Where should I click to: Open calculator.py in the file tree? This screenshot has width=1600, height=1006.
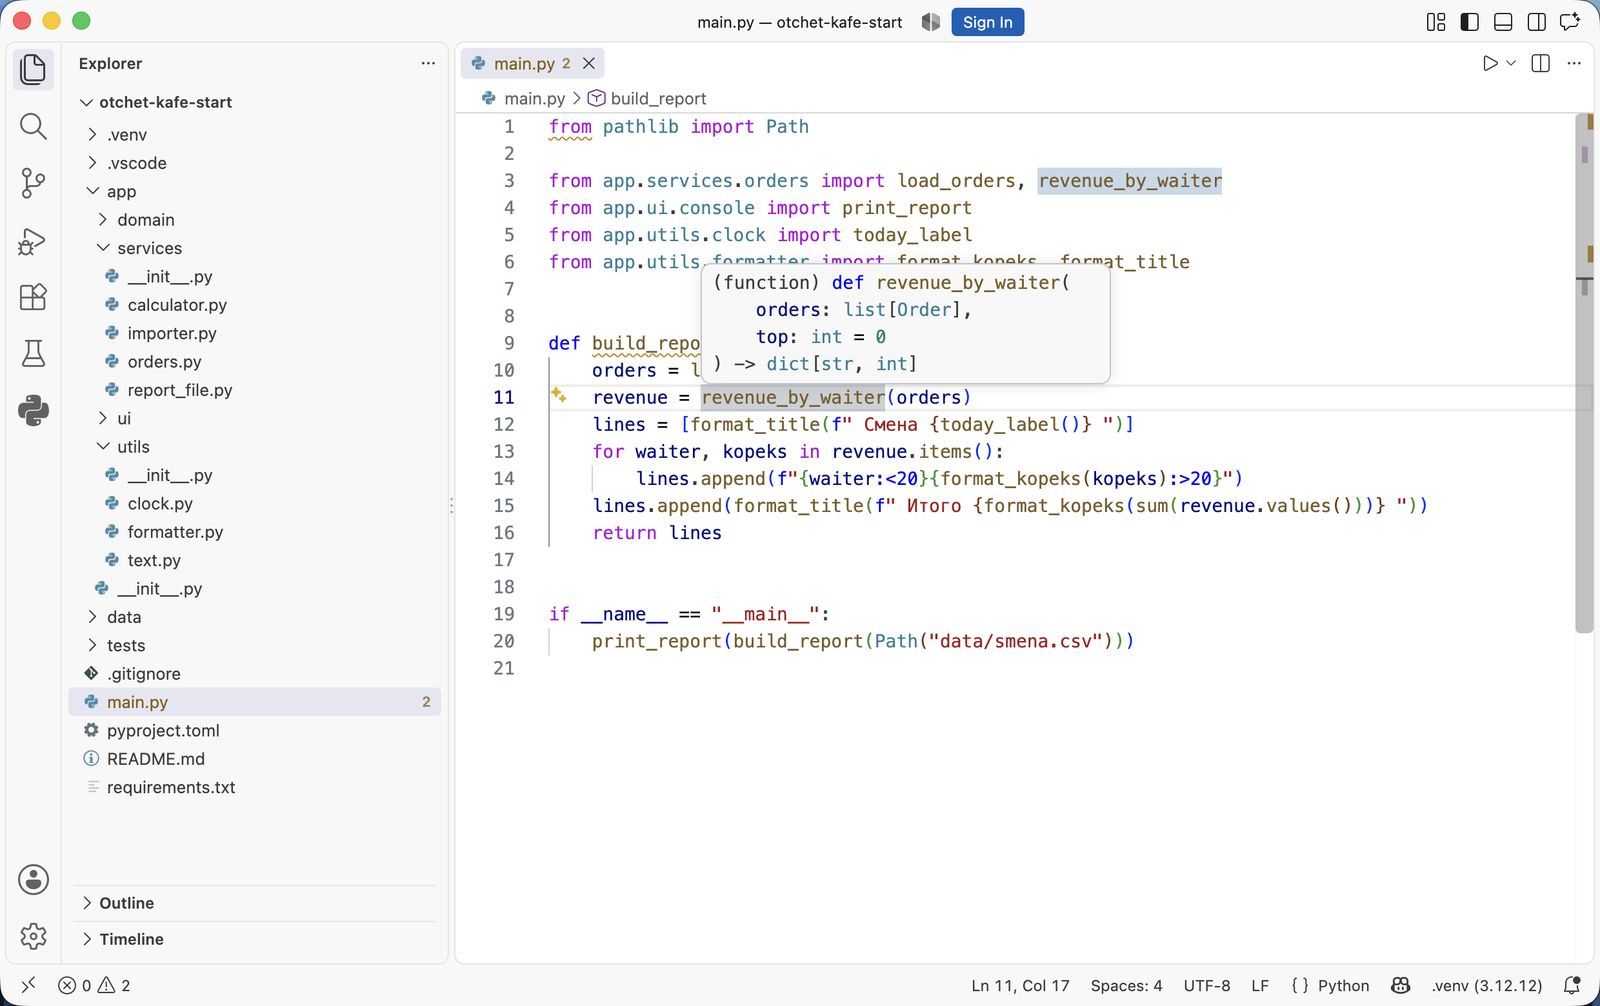click(x=177, y=305)
